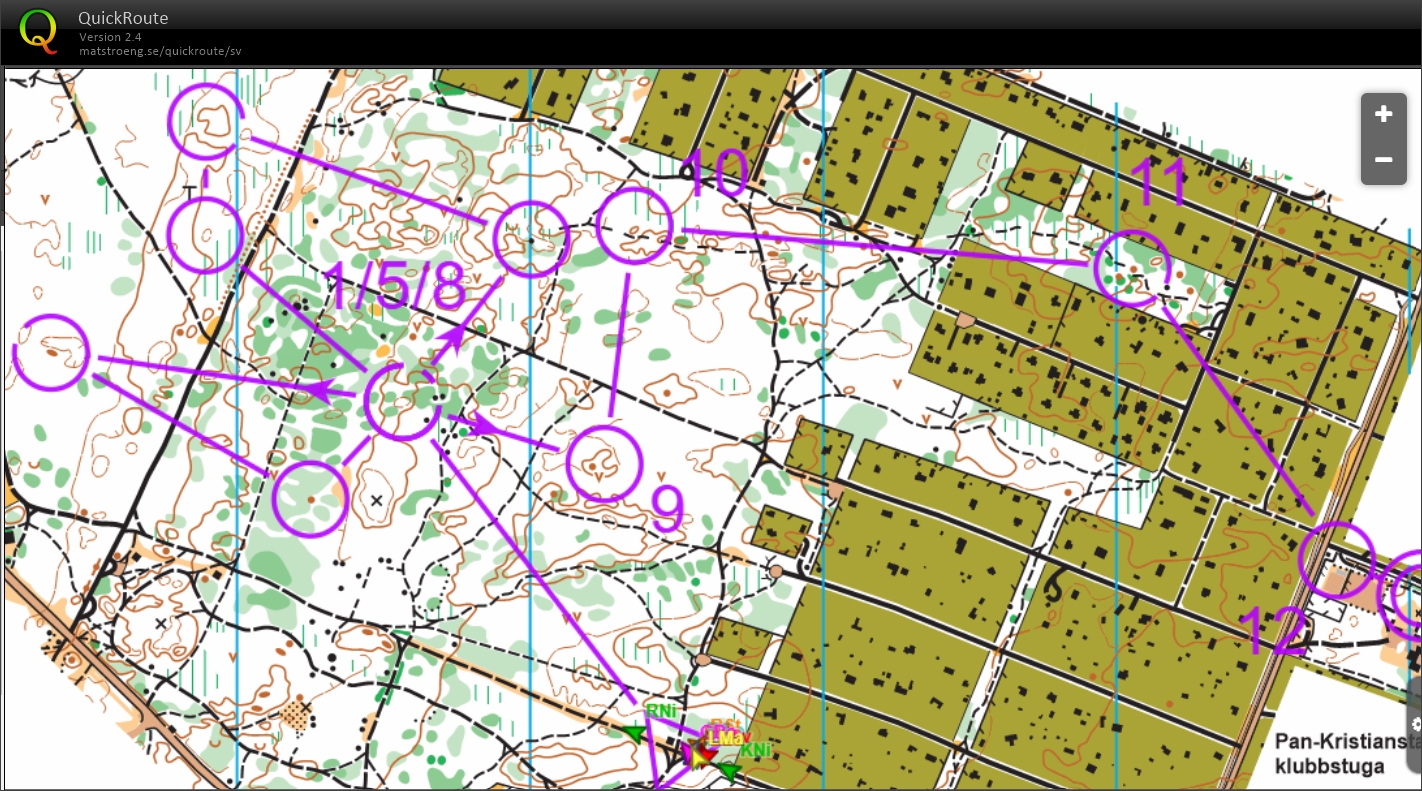Open the matstroeng.se/quickroute/sv link
Image resolution: width=1422 pixels, height=791 pixels.
tap(160, 51)
